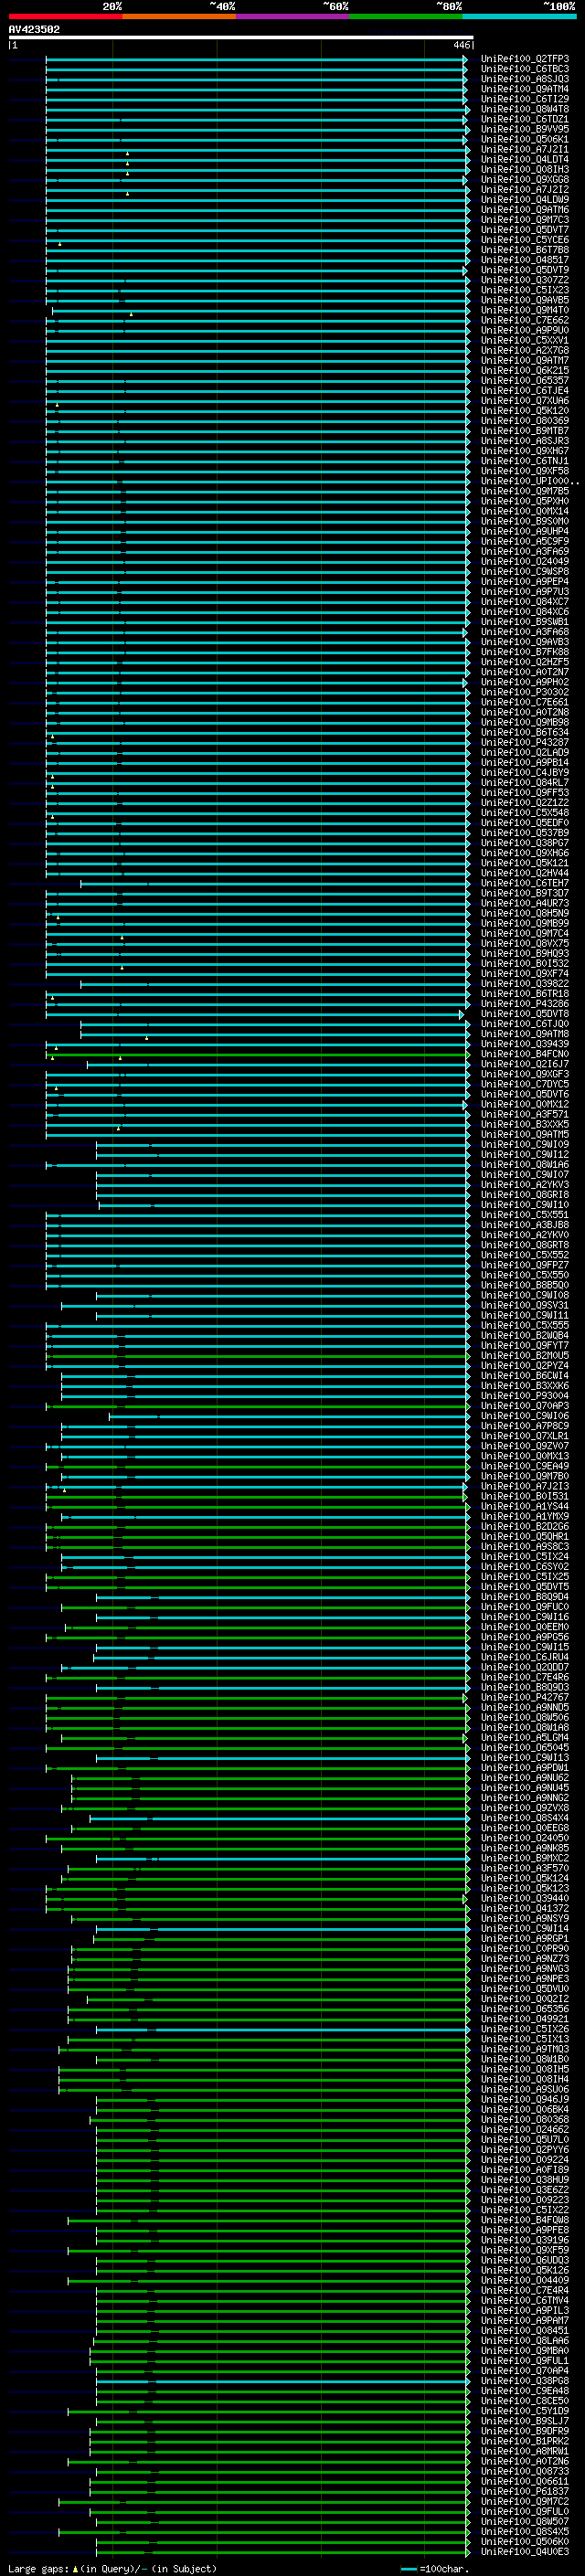Select the red 20% identity legend segment
585x2576 pixels.
[x=65, y=16]
